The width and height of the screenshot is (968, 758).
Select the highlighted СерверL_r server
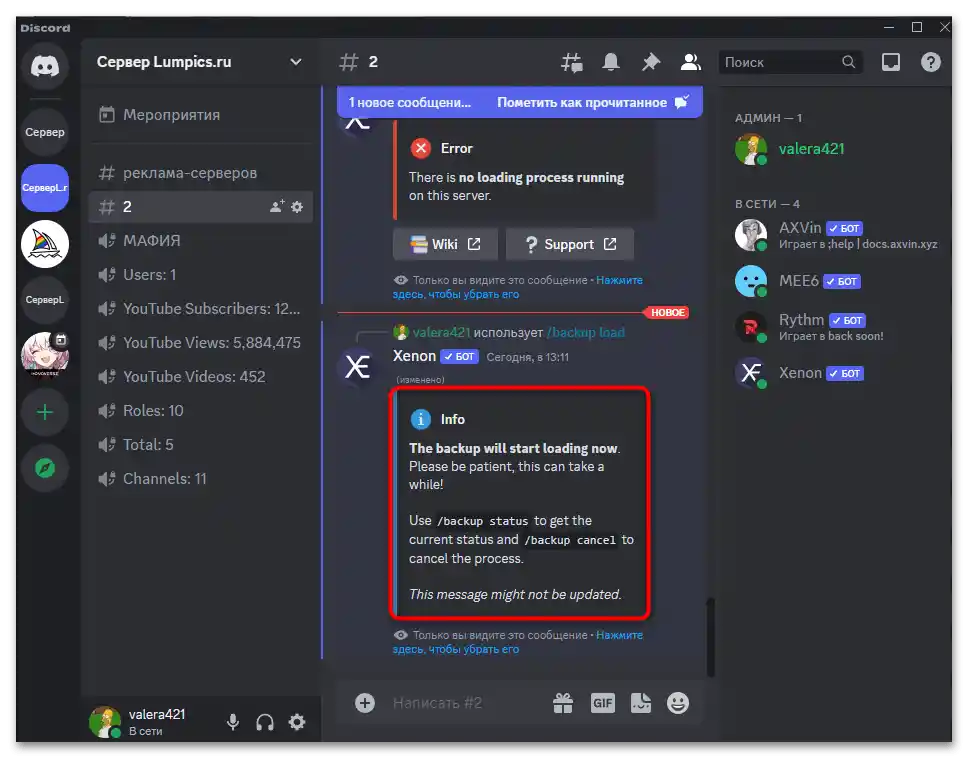pyautogui.click(x=44, y=188)
